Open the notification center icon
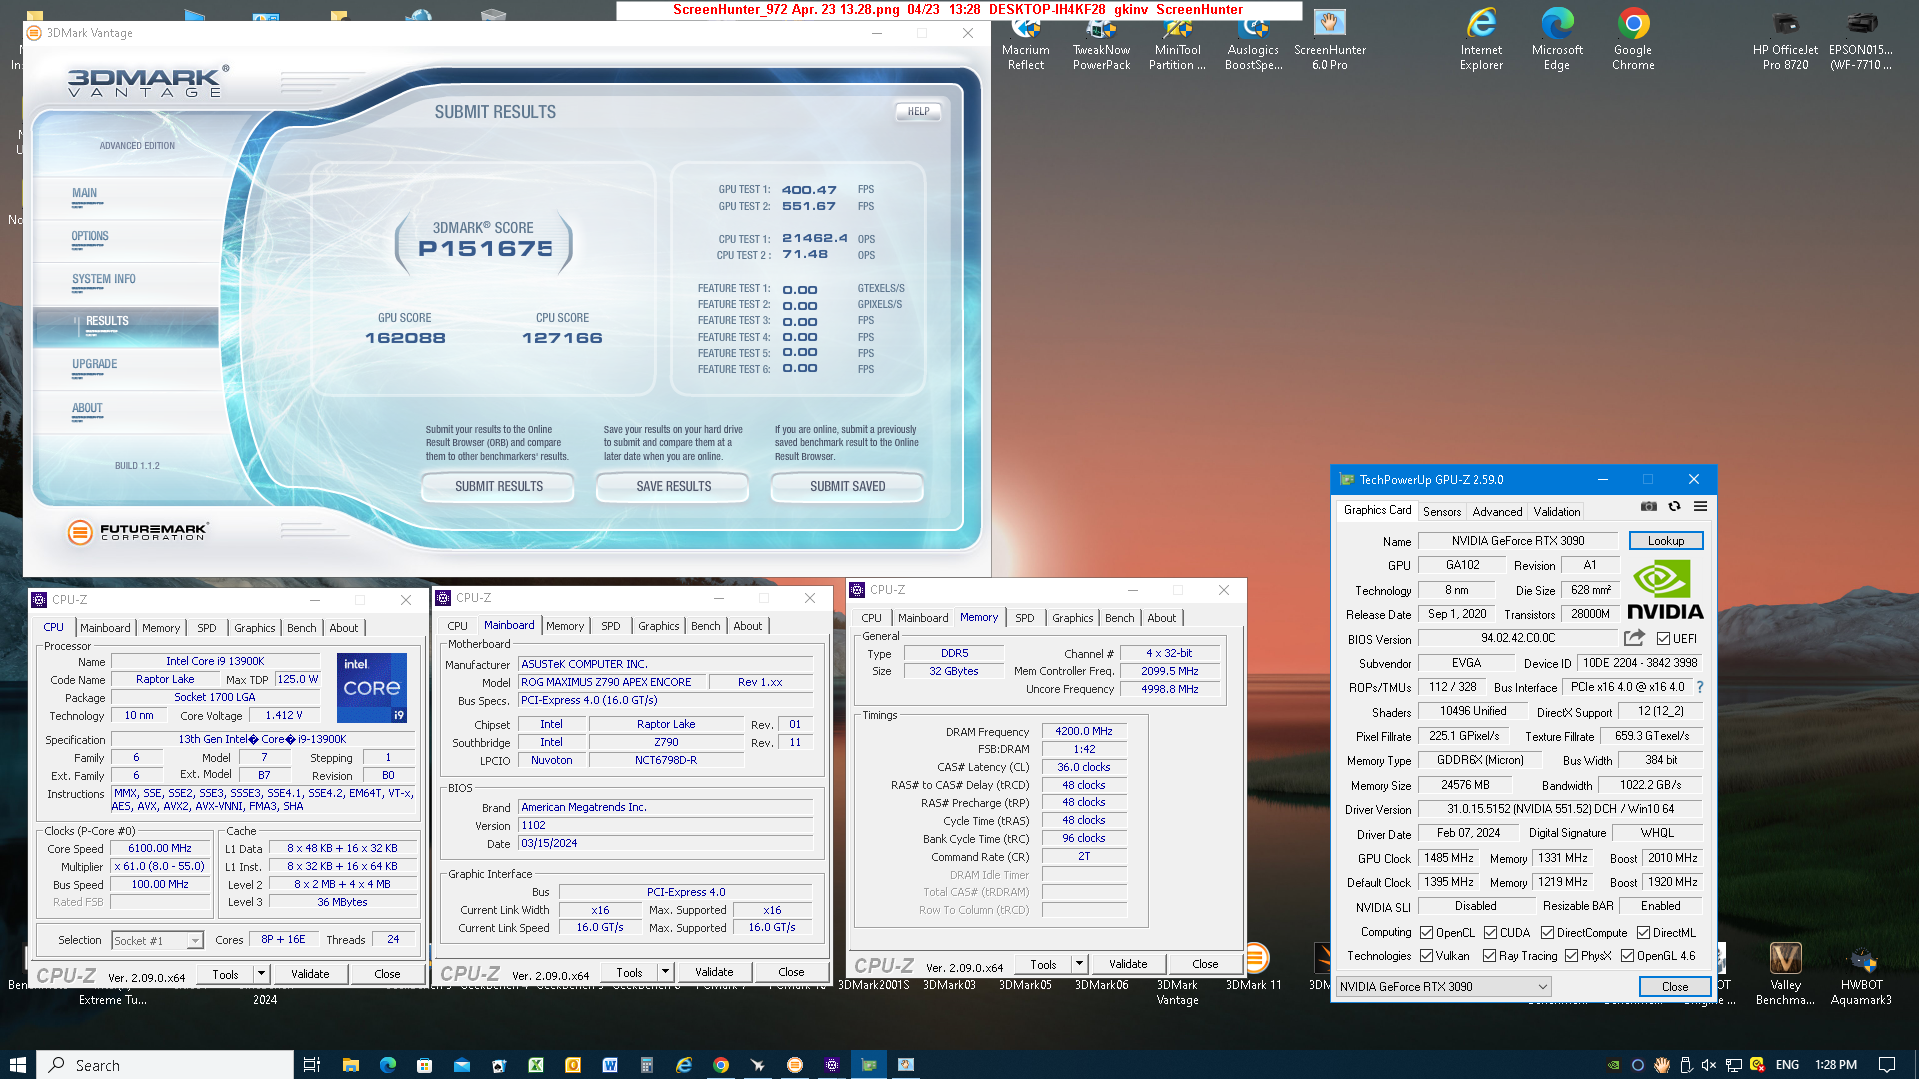The image size is (1919, 1079). 1887,1065
